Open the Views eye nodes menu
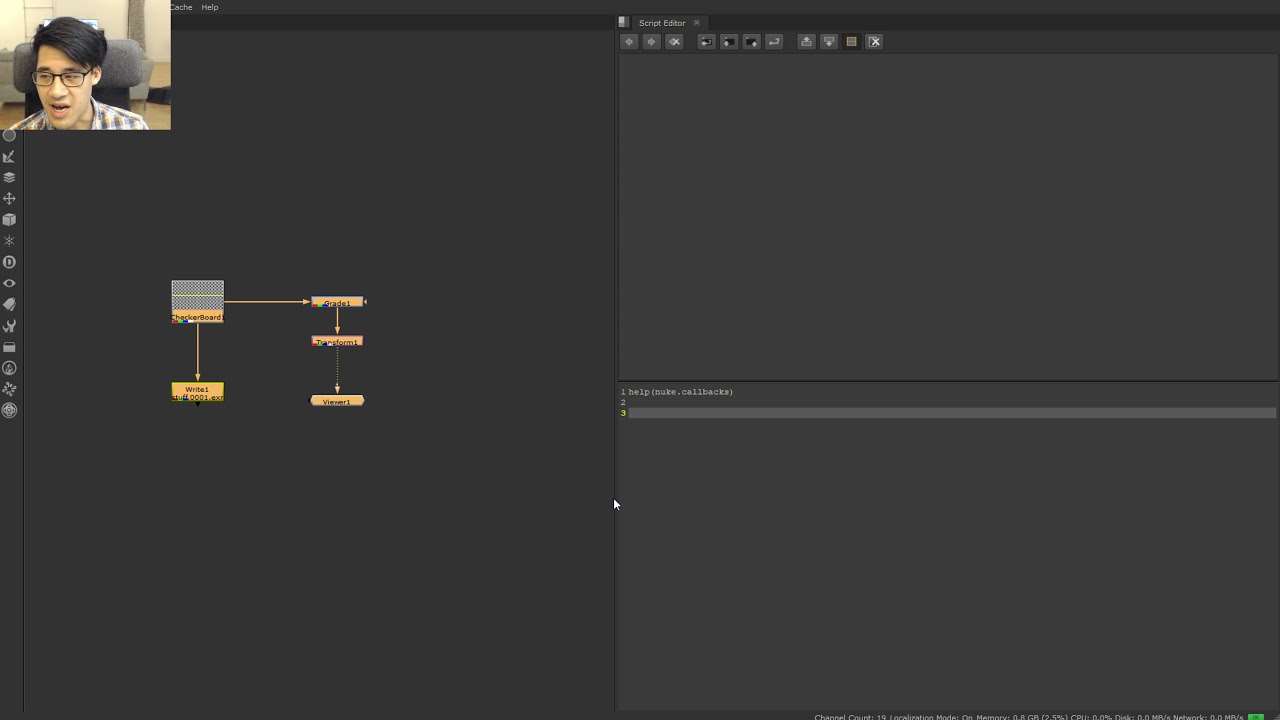Screen dimensions: 1280x720 tap(9, 283)
